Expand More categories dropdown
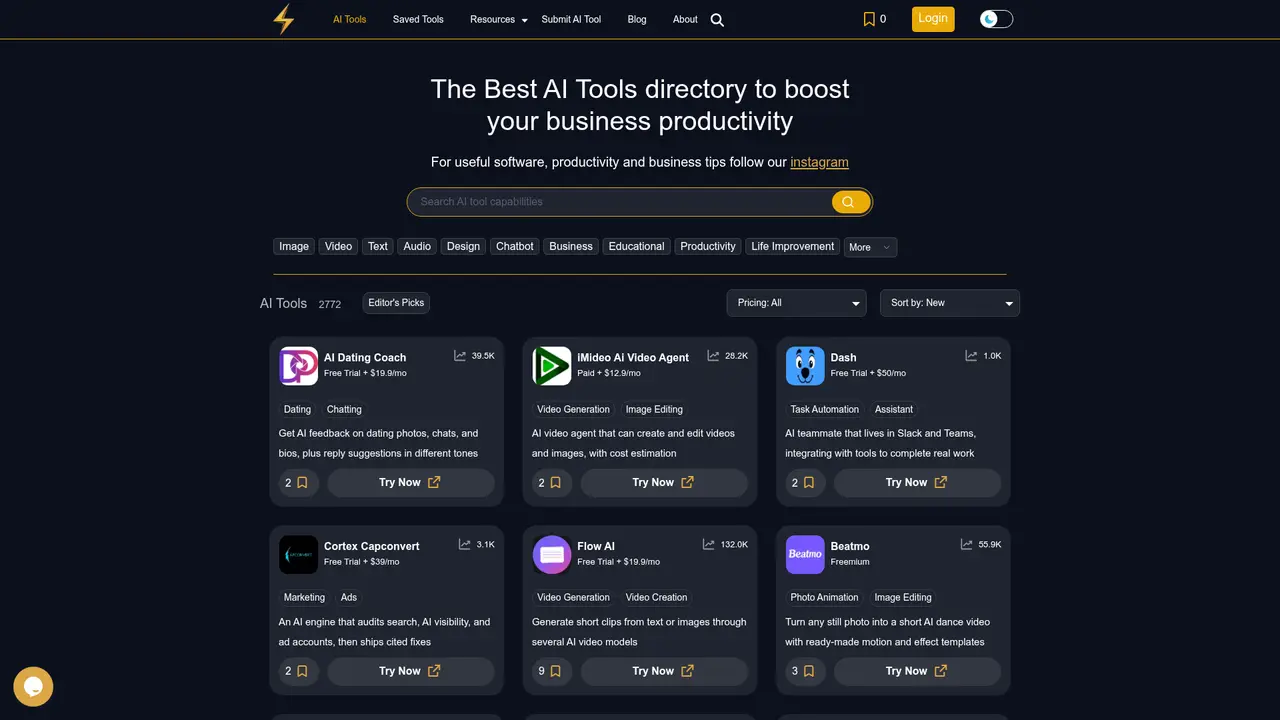Viewport: 1280px width, 720px height. point(870,247)
